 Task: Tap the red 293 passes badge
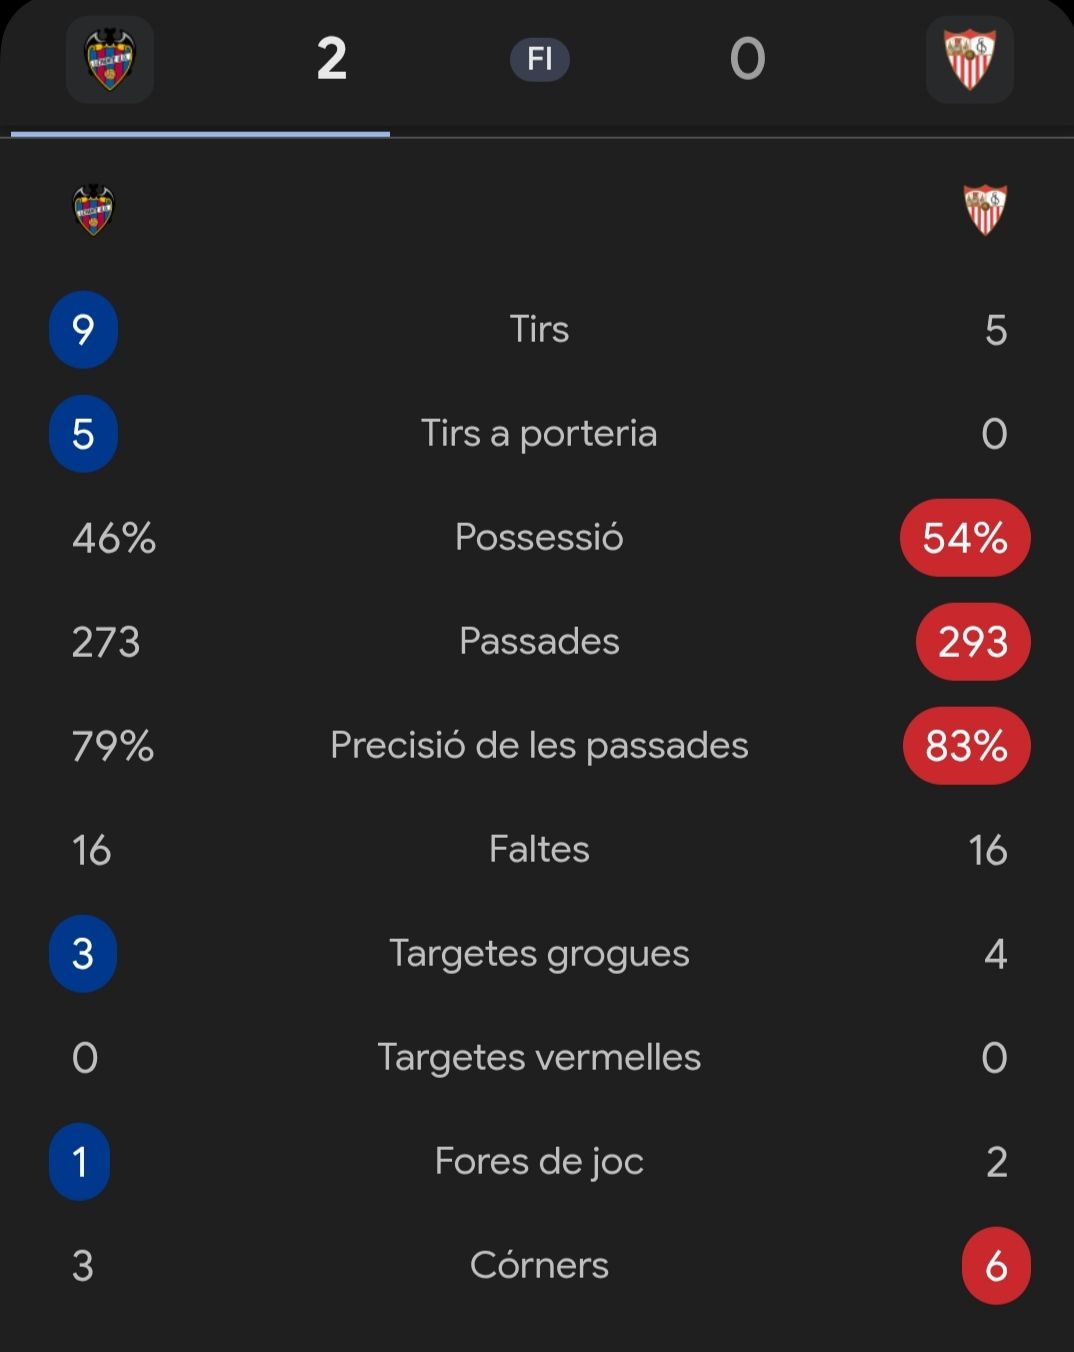973,642
